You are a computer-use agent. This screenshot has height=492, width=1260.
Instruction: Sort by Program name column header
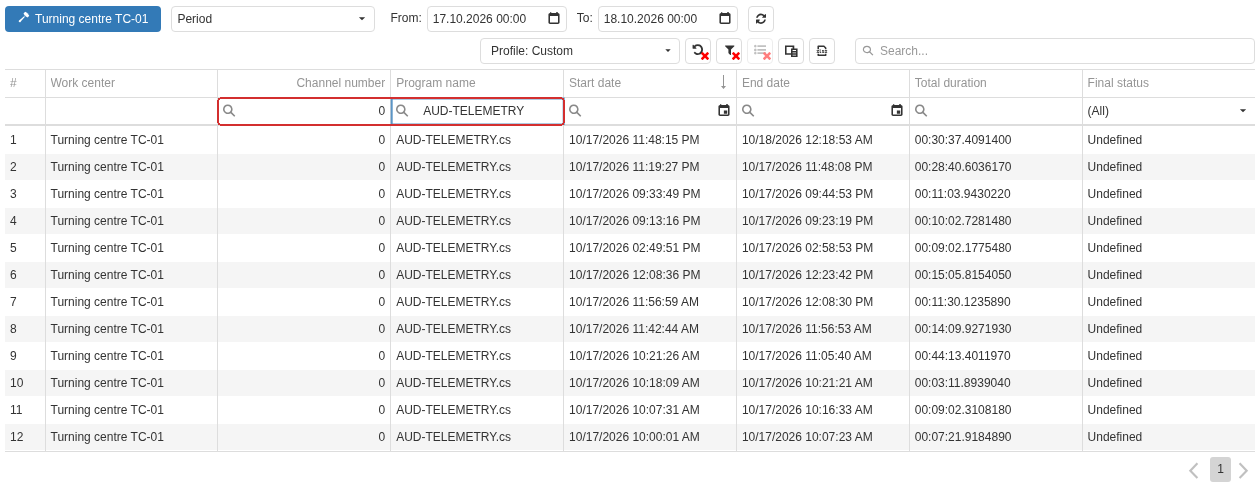point(477,83)
